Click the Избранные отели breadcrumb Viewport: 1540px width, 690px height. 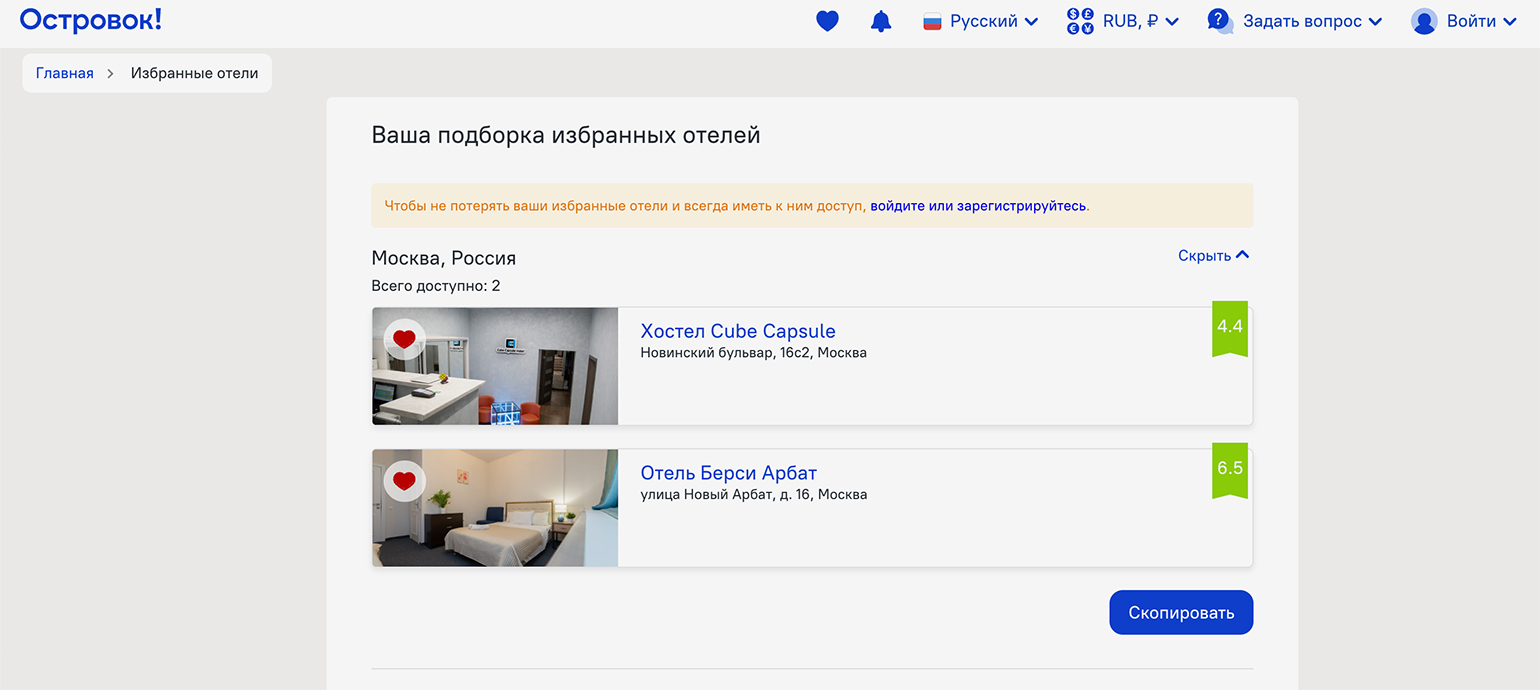[194, 73]
